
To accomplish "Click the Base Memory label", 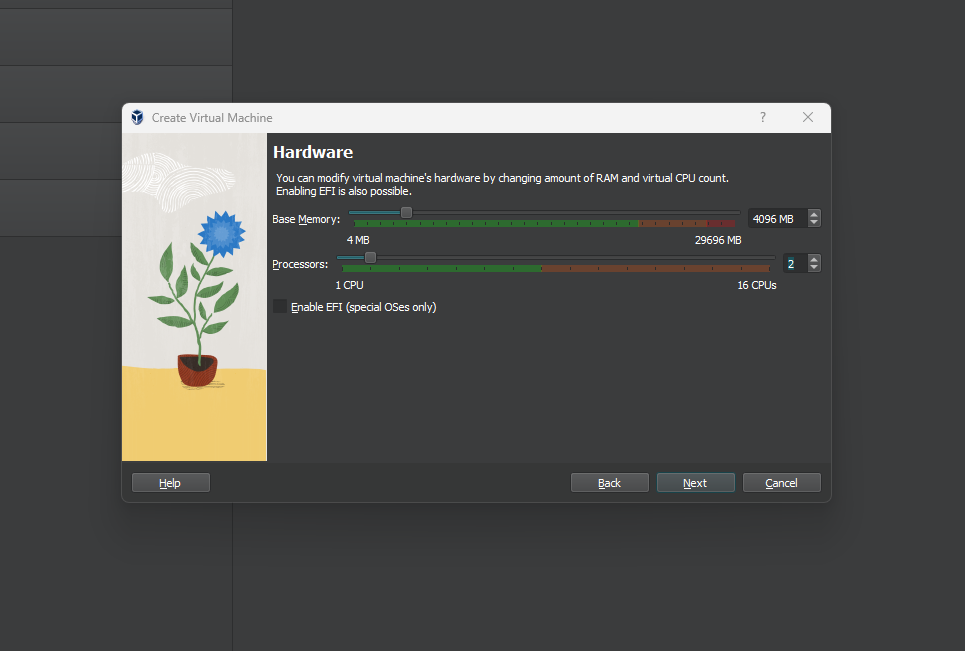I will tap(306, 219).
